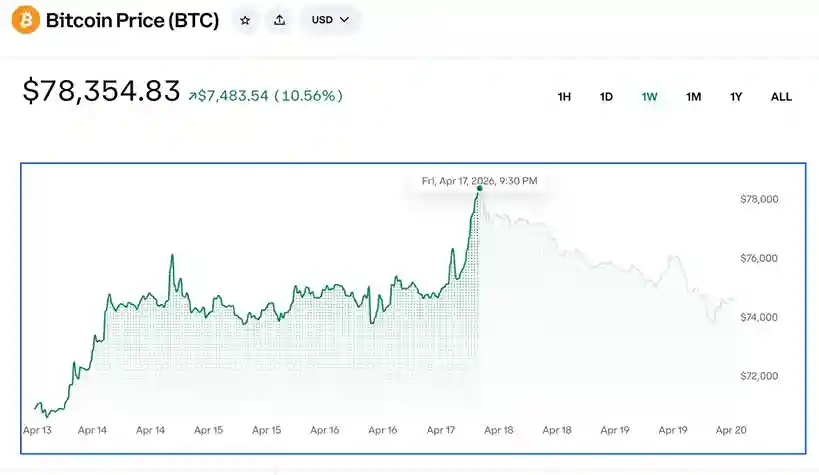This screenshot has height=475, width=819.
Task: Click the Bitcoin Price (BTC) heading
Action: click(x=132, y=20)
